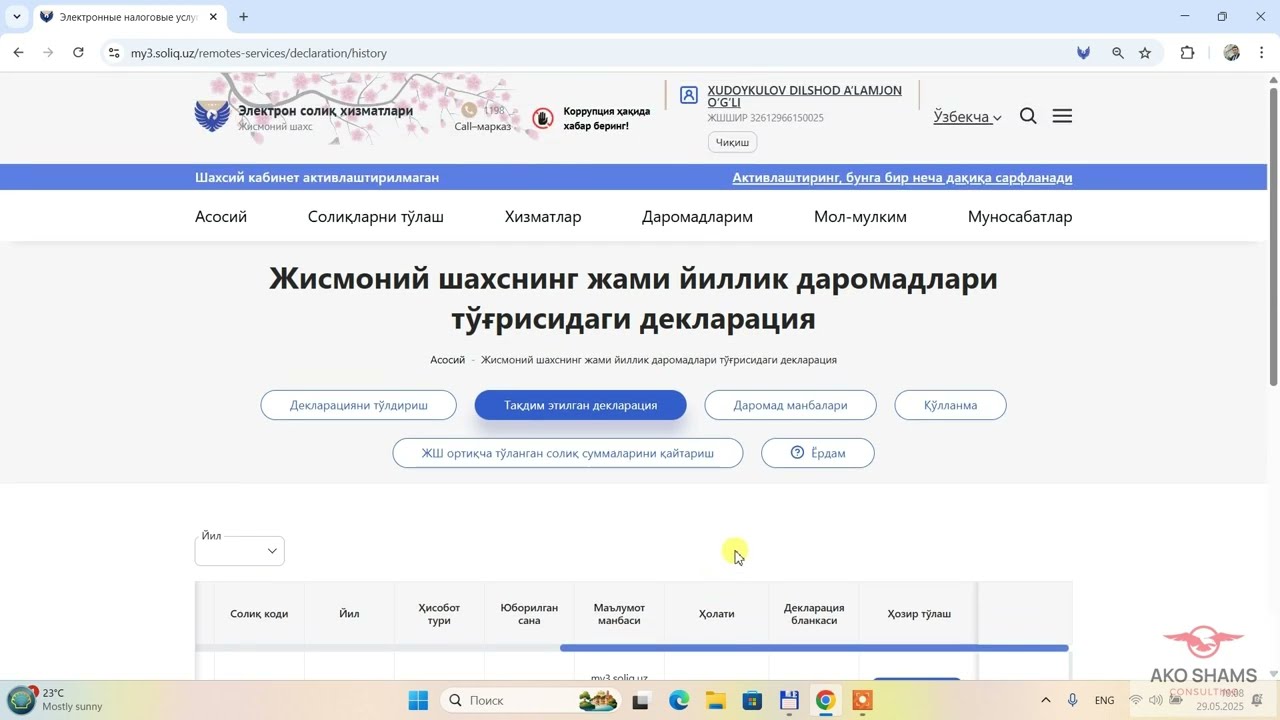Screen dimensions: 1280x720
Task: View site information icon in address bar
Action: 113,53
